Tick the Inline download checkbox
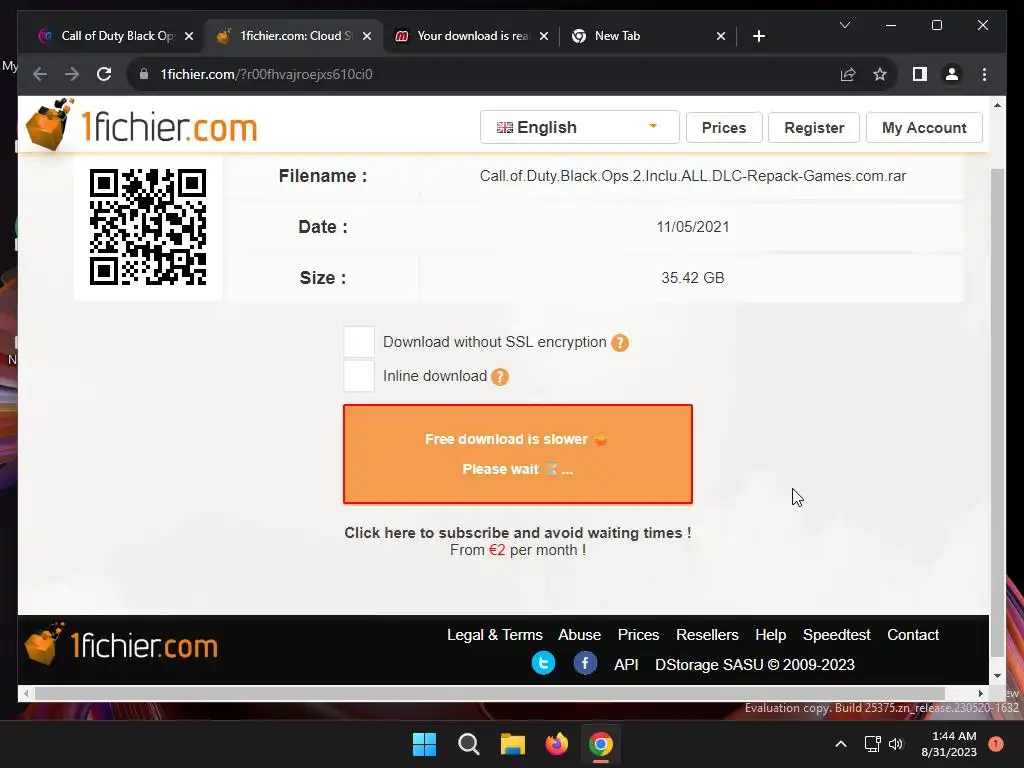This screenshot has height=768, width=1024. click(359, 376)
